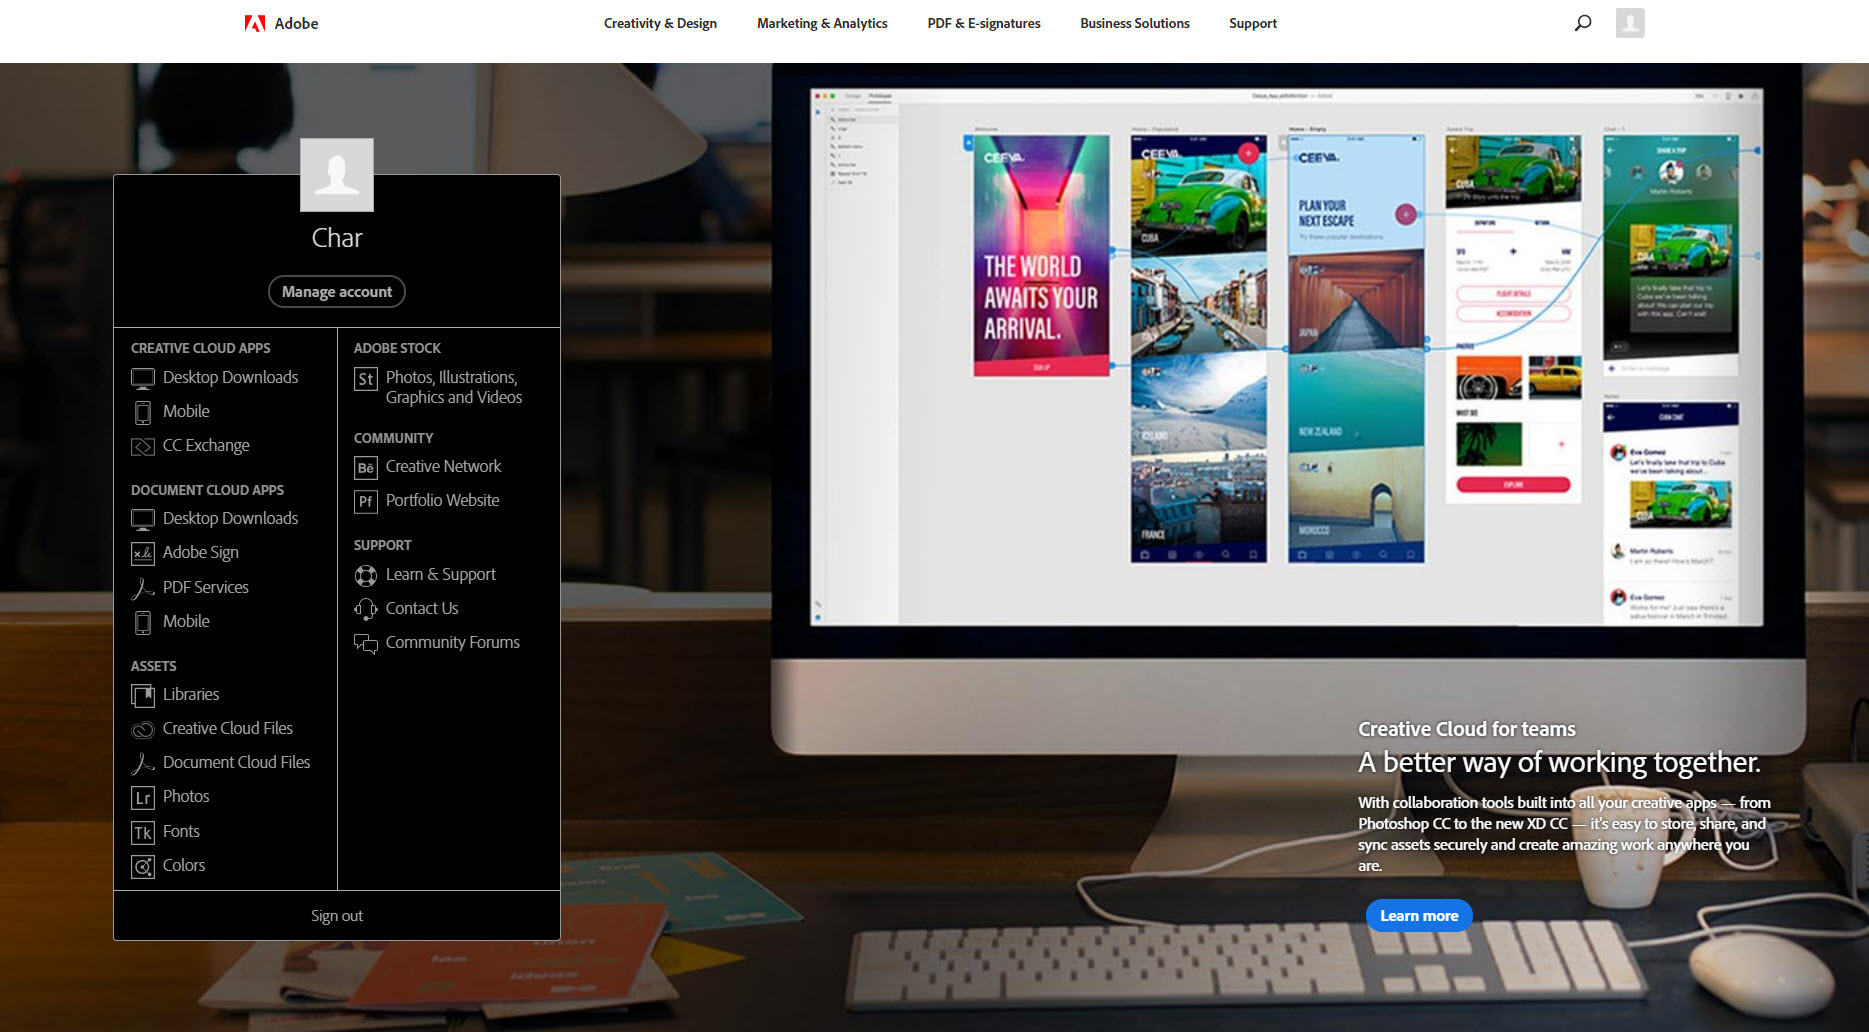Viewport: 1869px width, 1032px height.
Task: Open Community Forums link
Action: point(452,642)
